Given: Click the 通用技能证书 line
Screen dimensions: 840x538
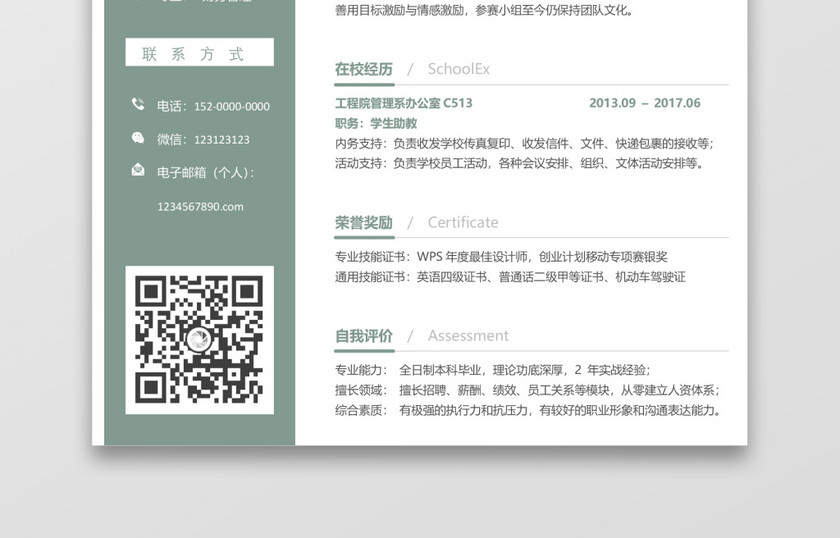Looking at the screenshot, I should (x=511, y=277).
